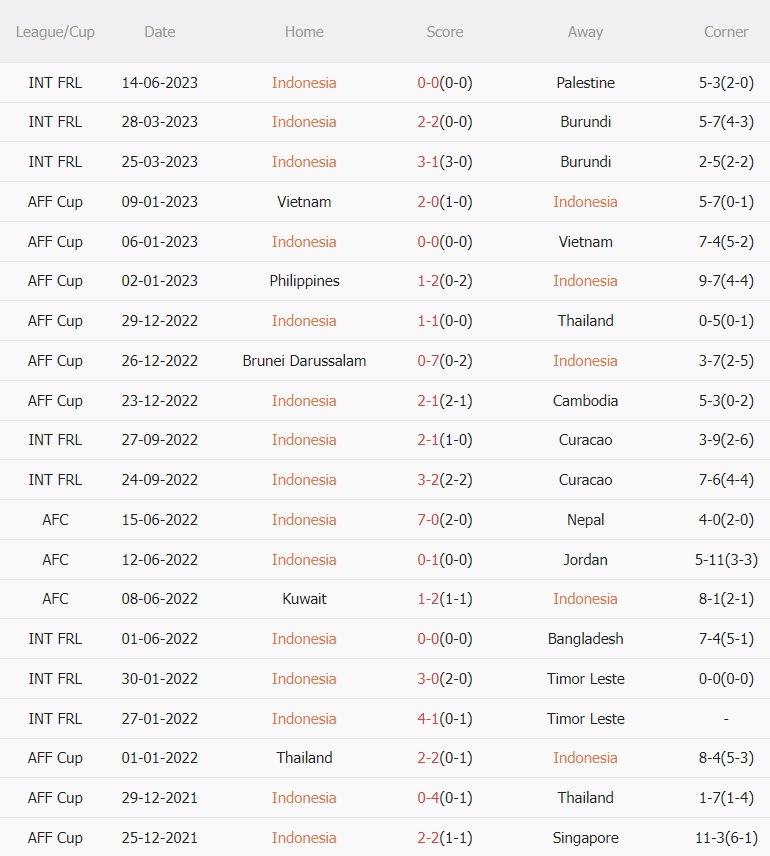Open the Palestine team link

click(x=585, y=83)
